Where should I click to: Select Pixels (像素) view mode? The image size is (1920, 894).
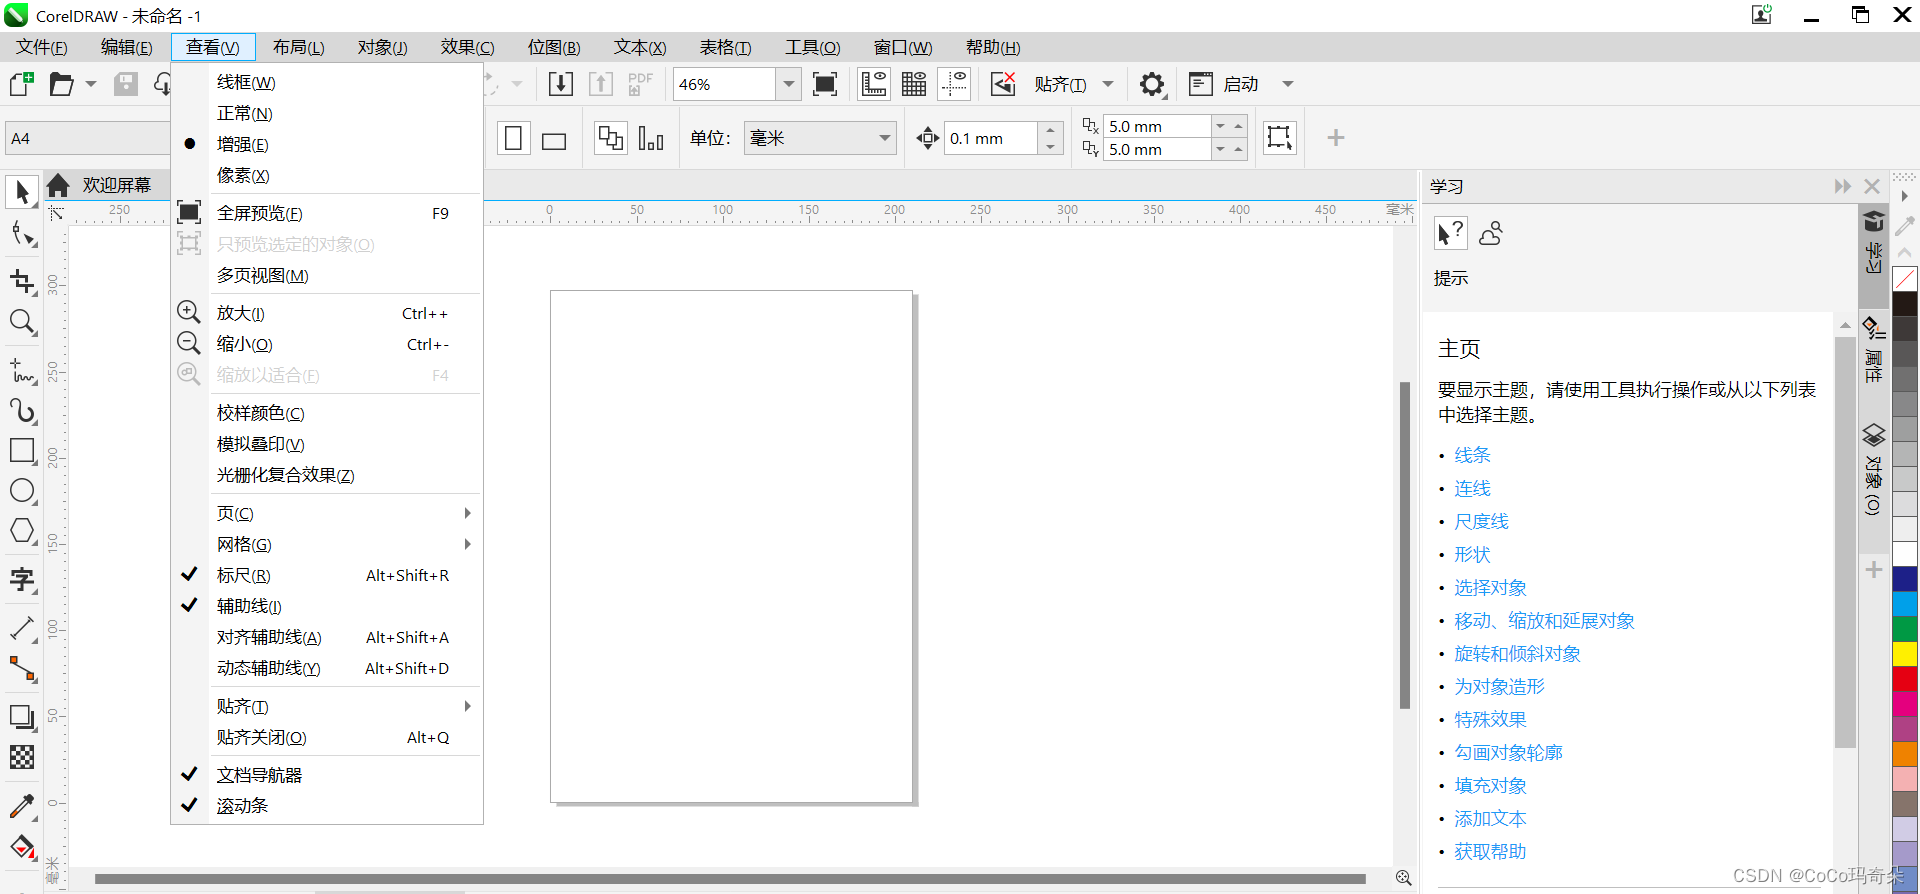coord(327,175)
